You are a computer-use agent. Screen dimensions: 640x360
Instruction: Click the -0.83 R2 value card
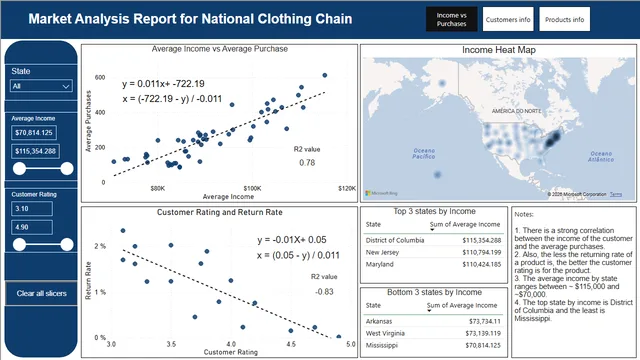click(324, 291)
